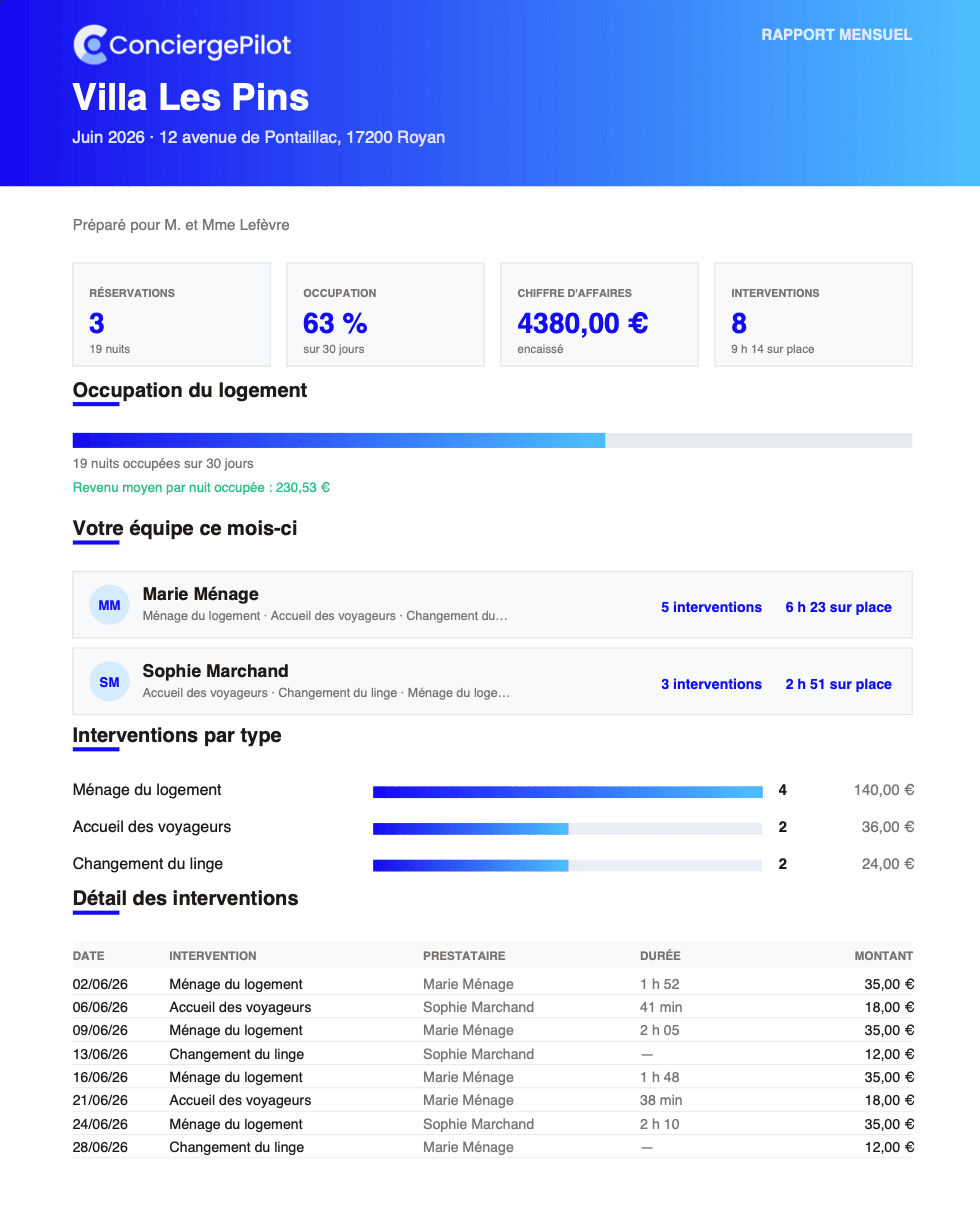
Task: Select "6 h 23 sur place"
Action: pyautogui.click(x=838, y=607)
